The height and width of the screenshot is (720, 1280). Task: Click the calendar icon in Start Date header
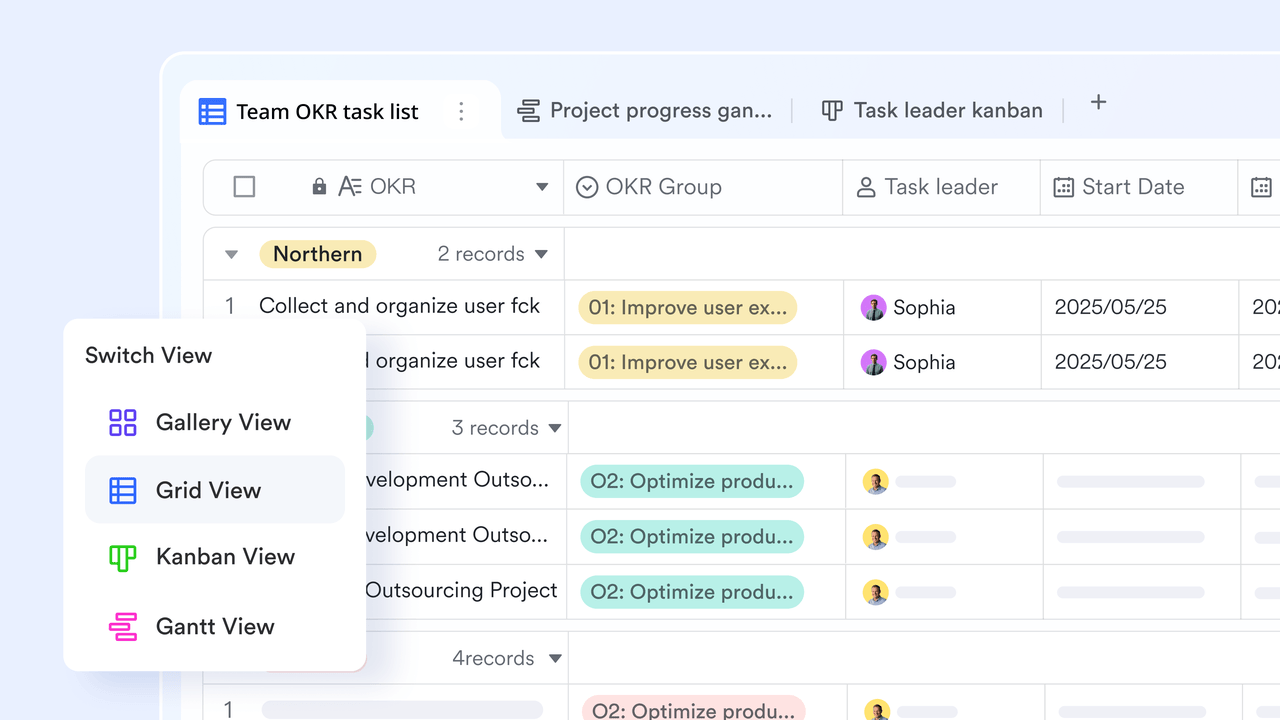tap(1064, 187)
